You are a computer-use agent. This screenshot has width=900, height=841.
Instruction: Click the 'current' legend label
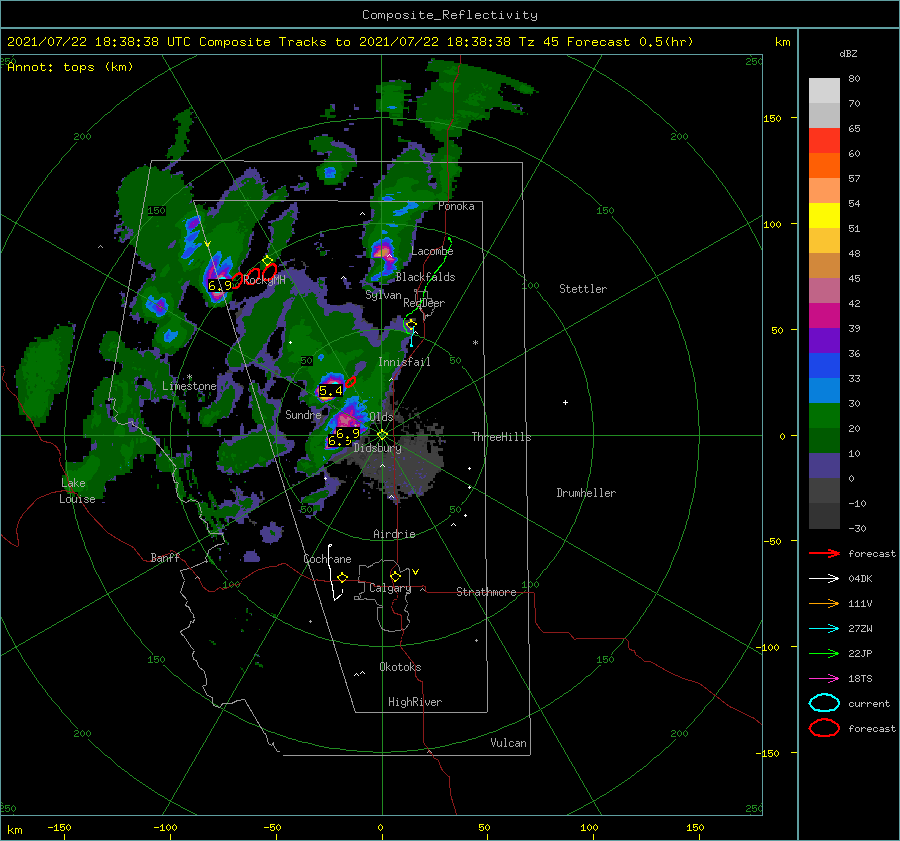click(869, 704)
